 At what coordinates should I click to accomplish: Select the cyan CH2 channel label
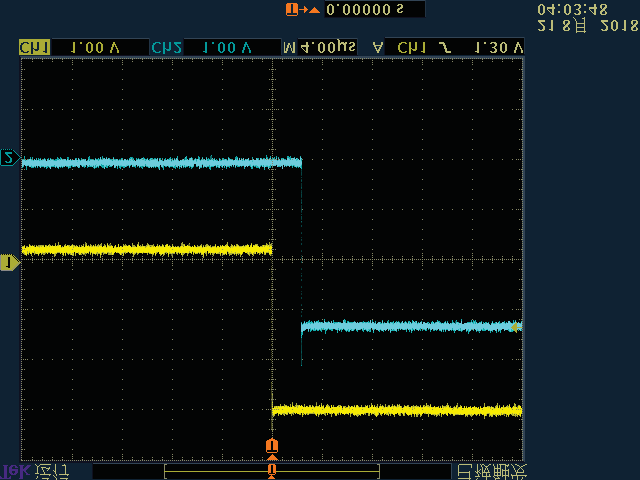[x=165, y=47]
